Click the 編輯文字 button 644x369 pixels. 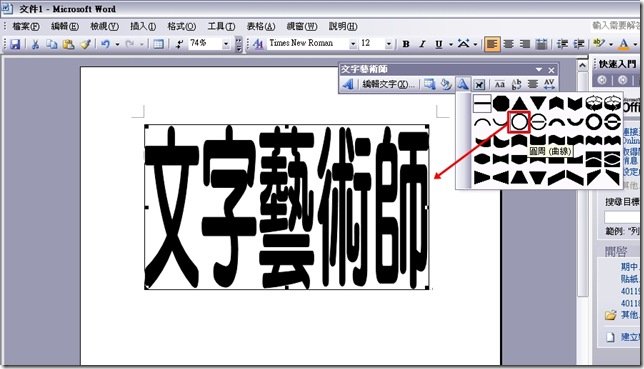tap(388, 84)
